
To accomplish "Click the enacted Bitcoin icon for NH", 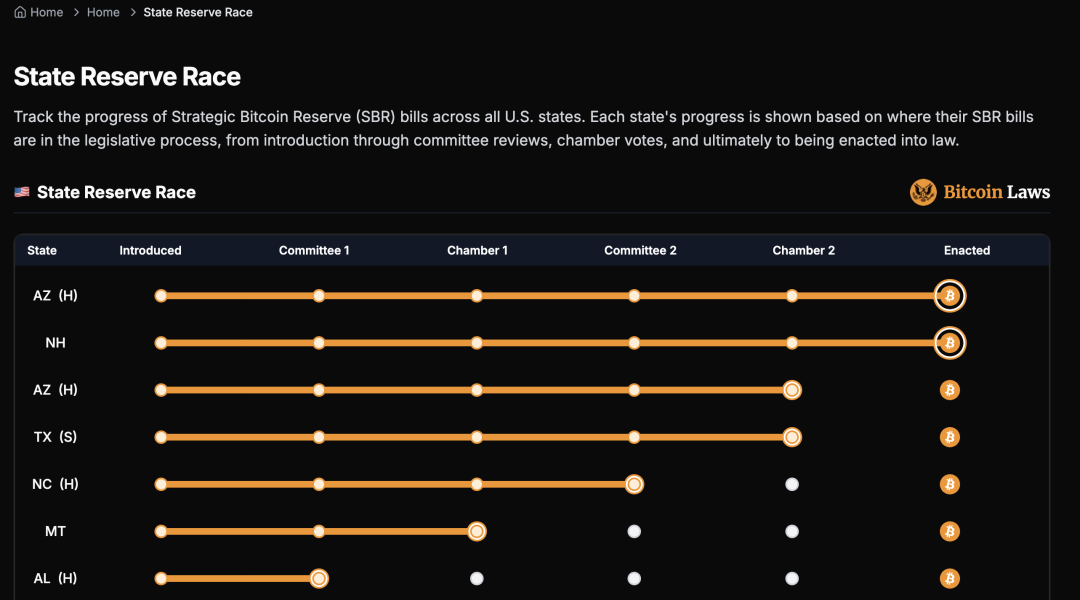I will click(x=950, y=343).
